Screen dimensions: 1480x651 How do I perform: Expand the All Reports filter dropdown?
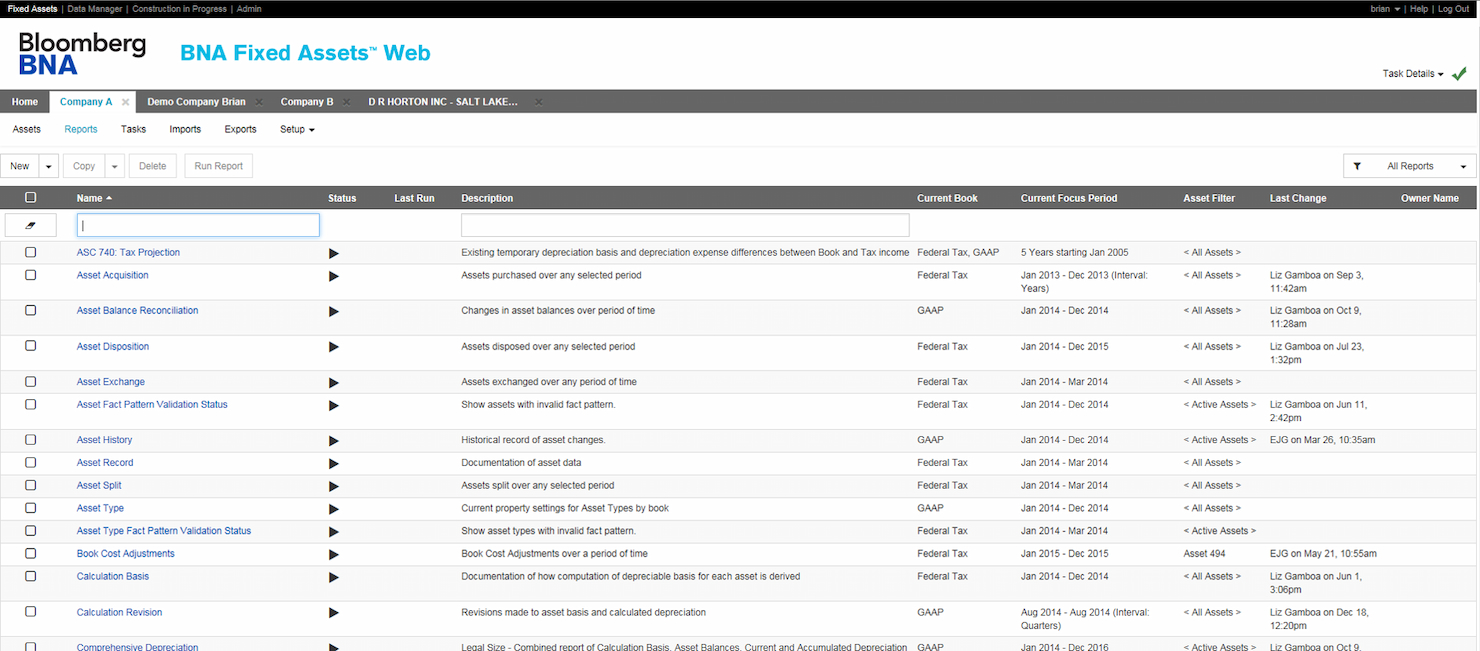[1462, 165]
